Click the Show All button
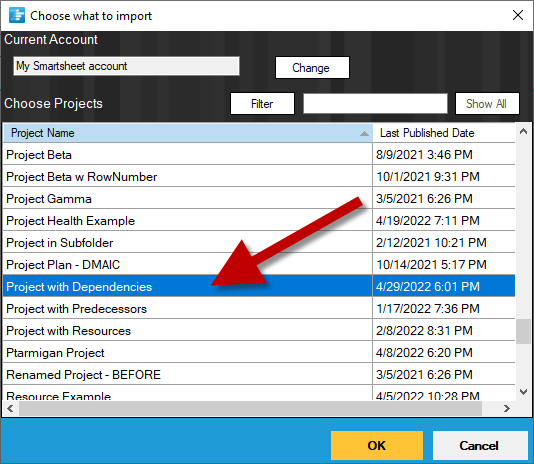The image size is (534, 464). point(487,104)
